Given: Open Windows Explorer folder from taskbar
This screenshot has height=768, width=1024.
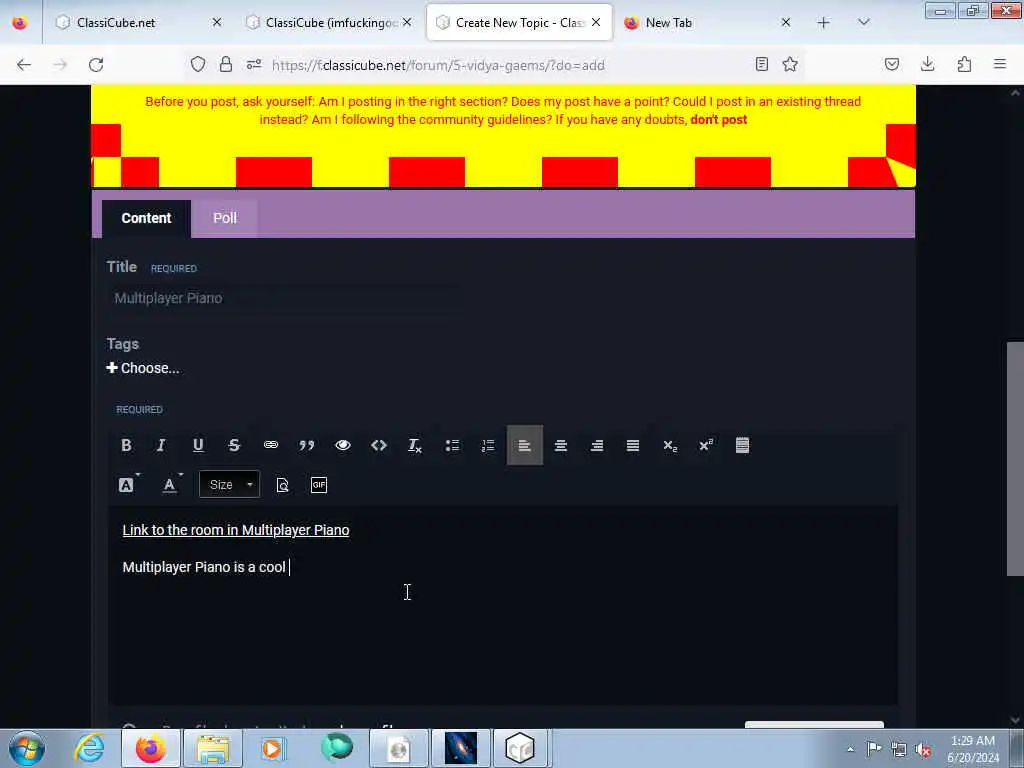Looking at the screenshot, I should [213, 748].
